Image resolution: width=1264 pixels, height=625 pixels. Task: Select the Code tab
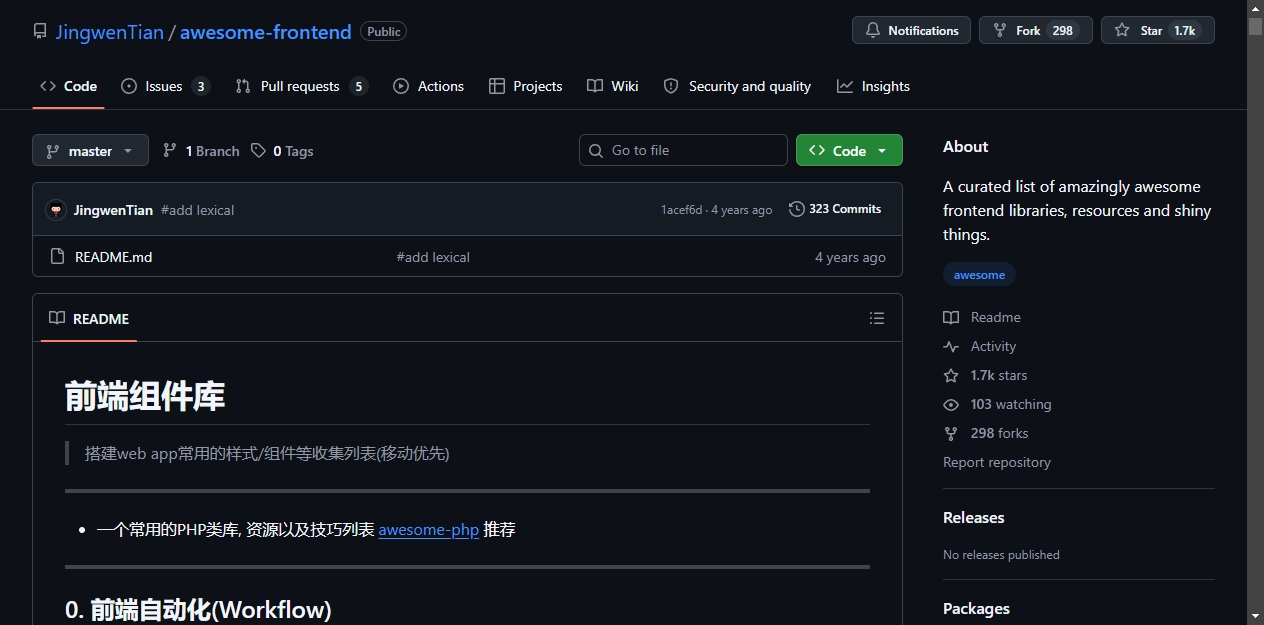click(x=68, y=86)
